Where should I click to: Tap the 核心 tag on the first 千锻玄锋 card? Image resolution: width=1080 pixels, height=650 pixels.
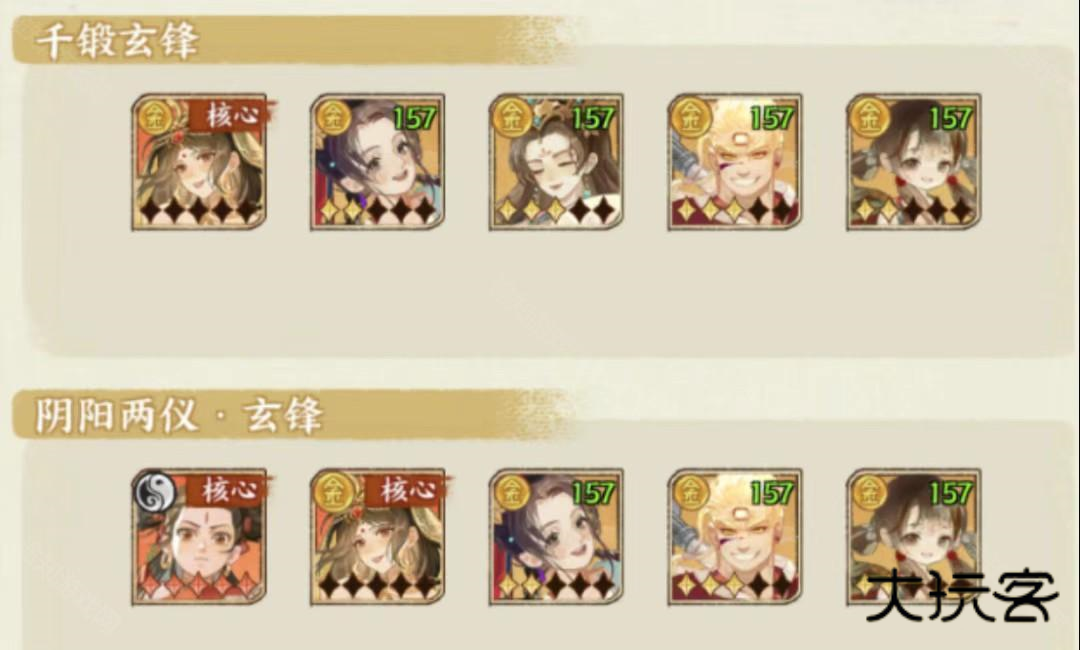pos(231,116)
